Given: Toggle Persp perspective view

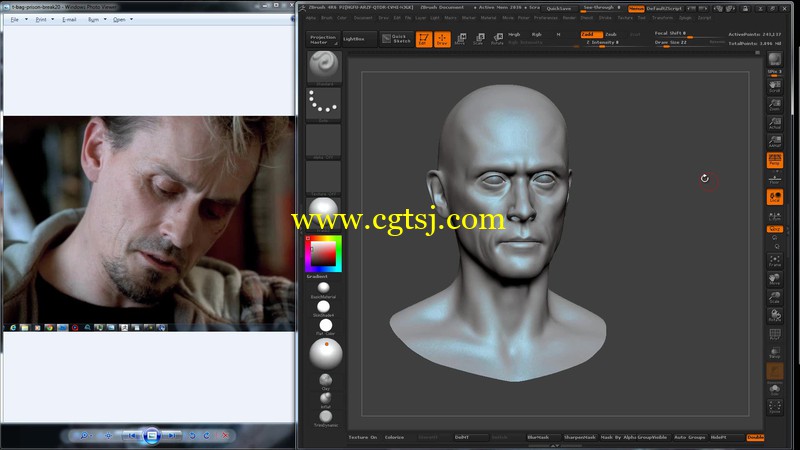Looking at the screenshot, I should pyautogui.click(x=774, y=160).
